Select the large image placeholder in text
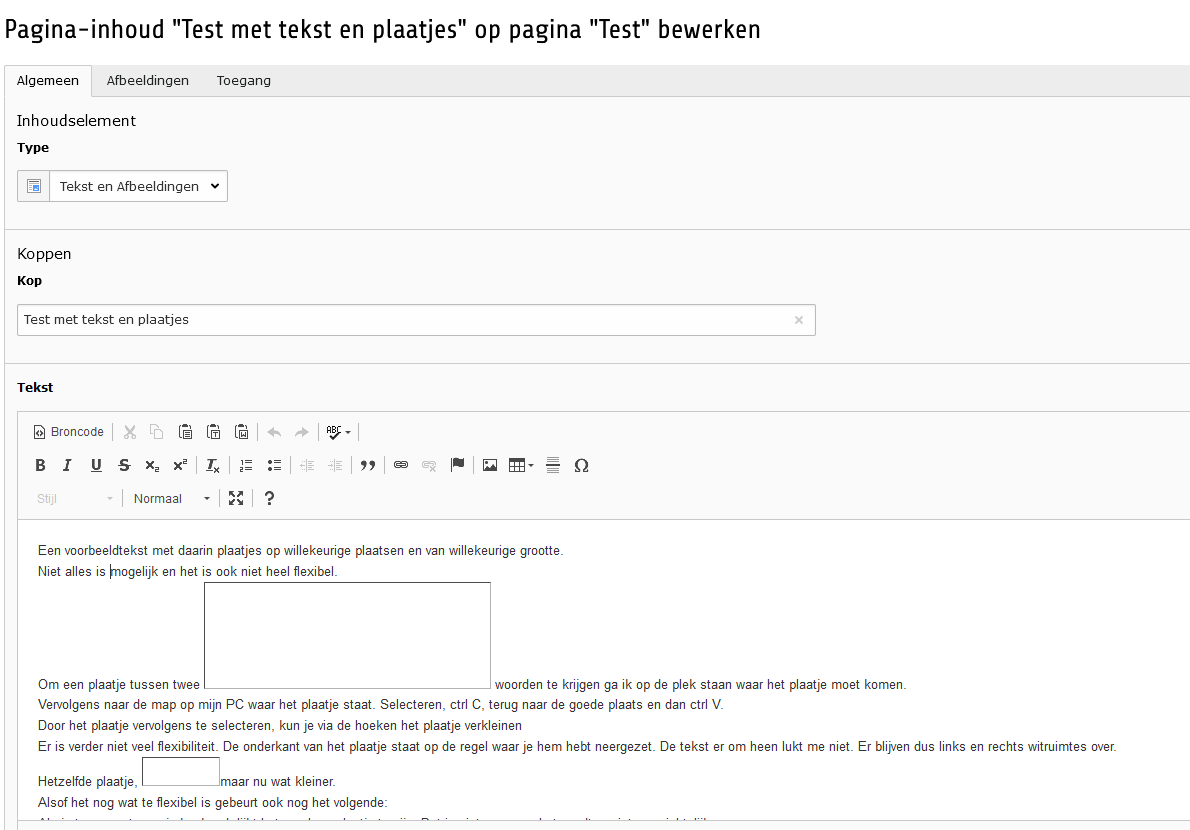 (347, 636)
